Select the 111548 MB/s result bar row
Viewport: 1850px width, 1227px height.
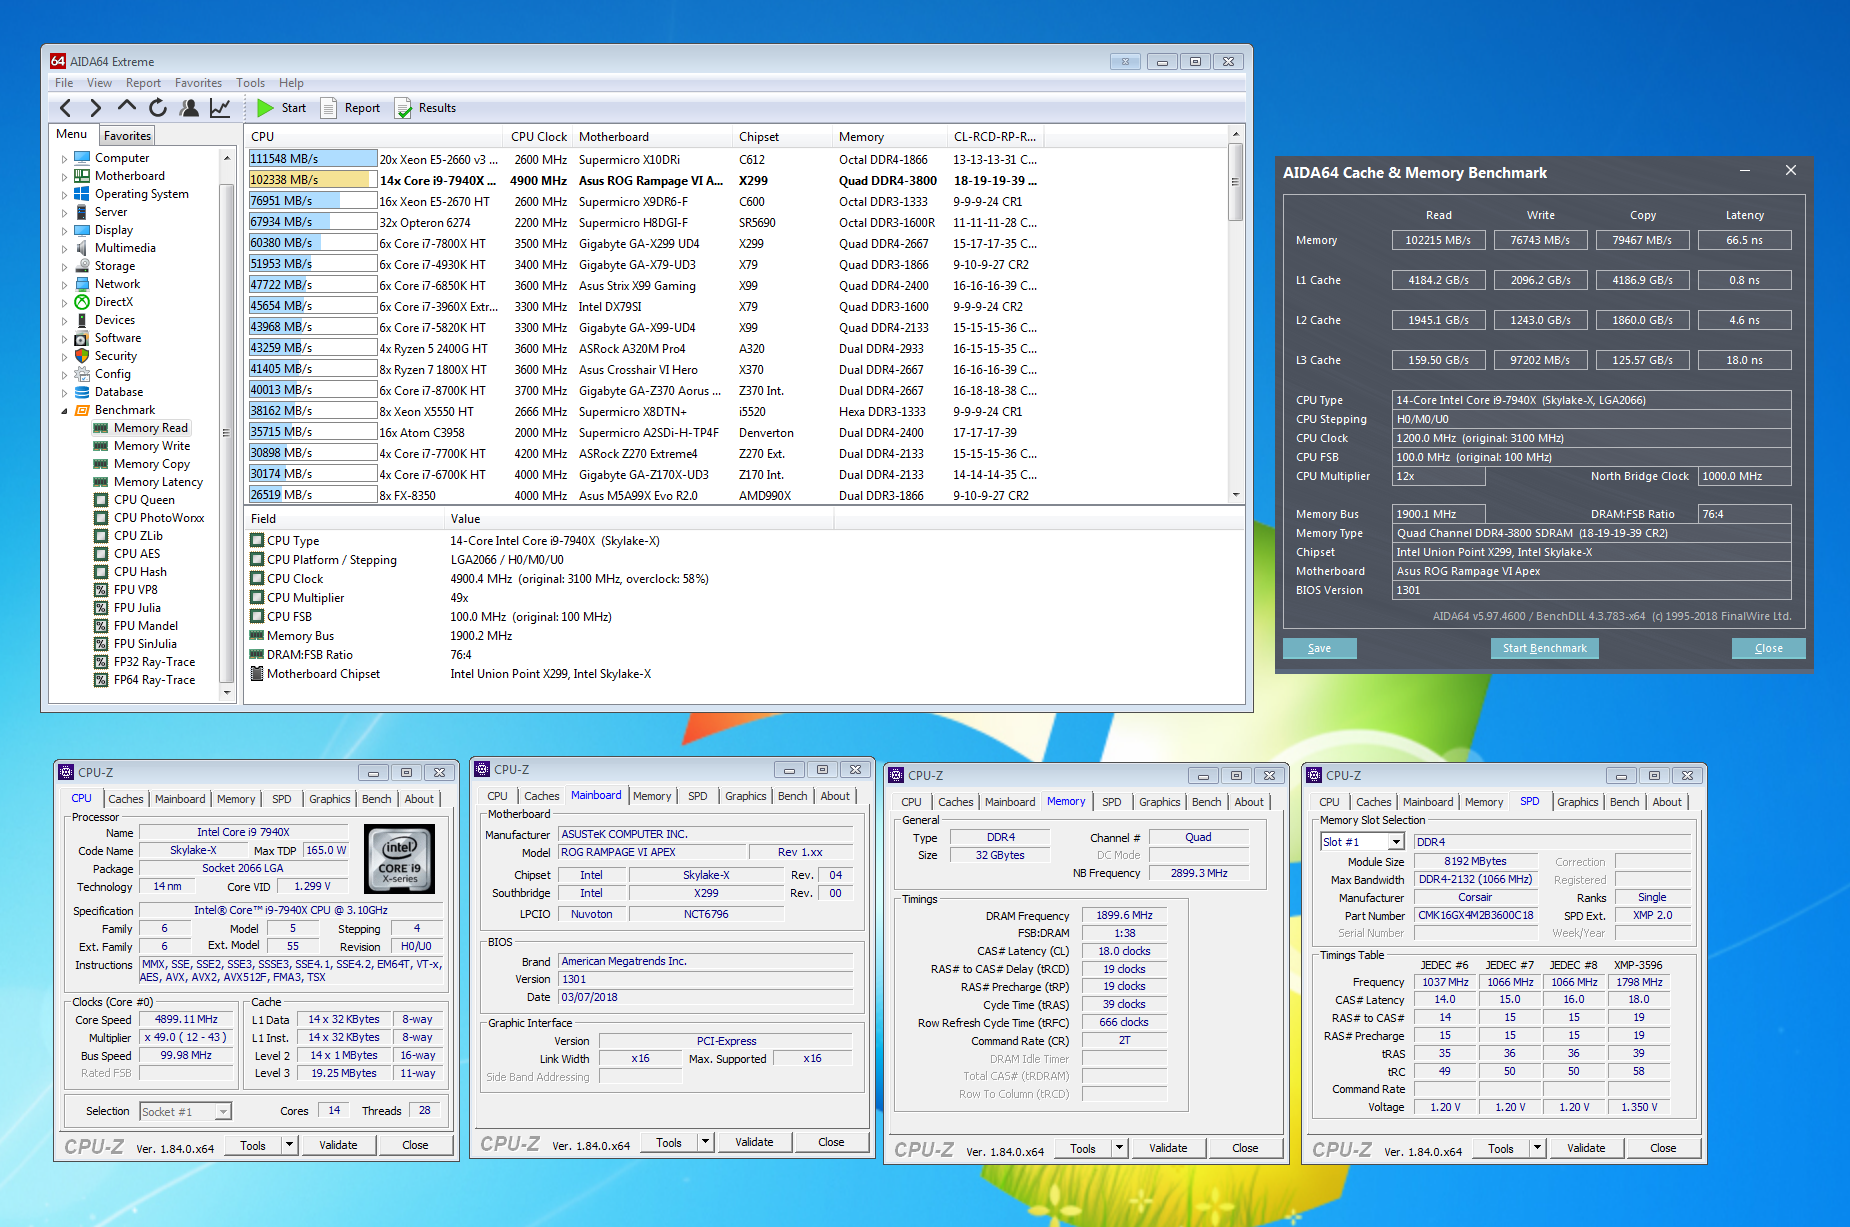312,159
